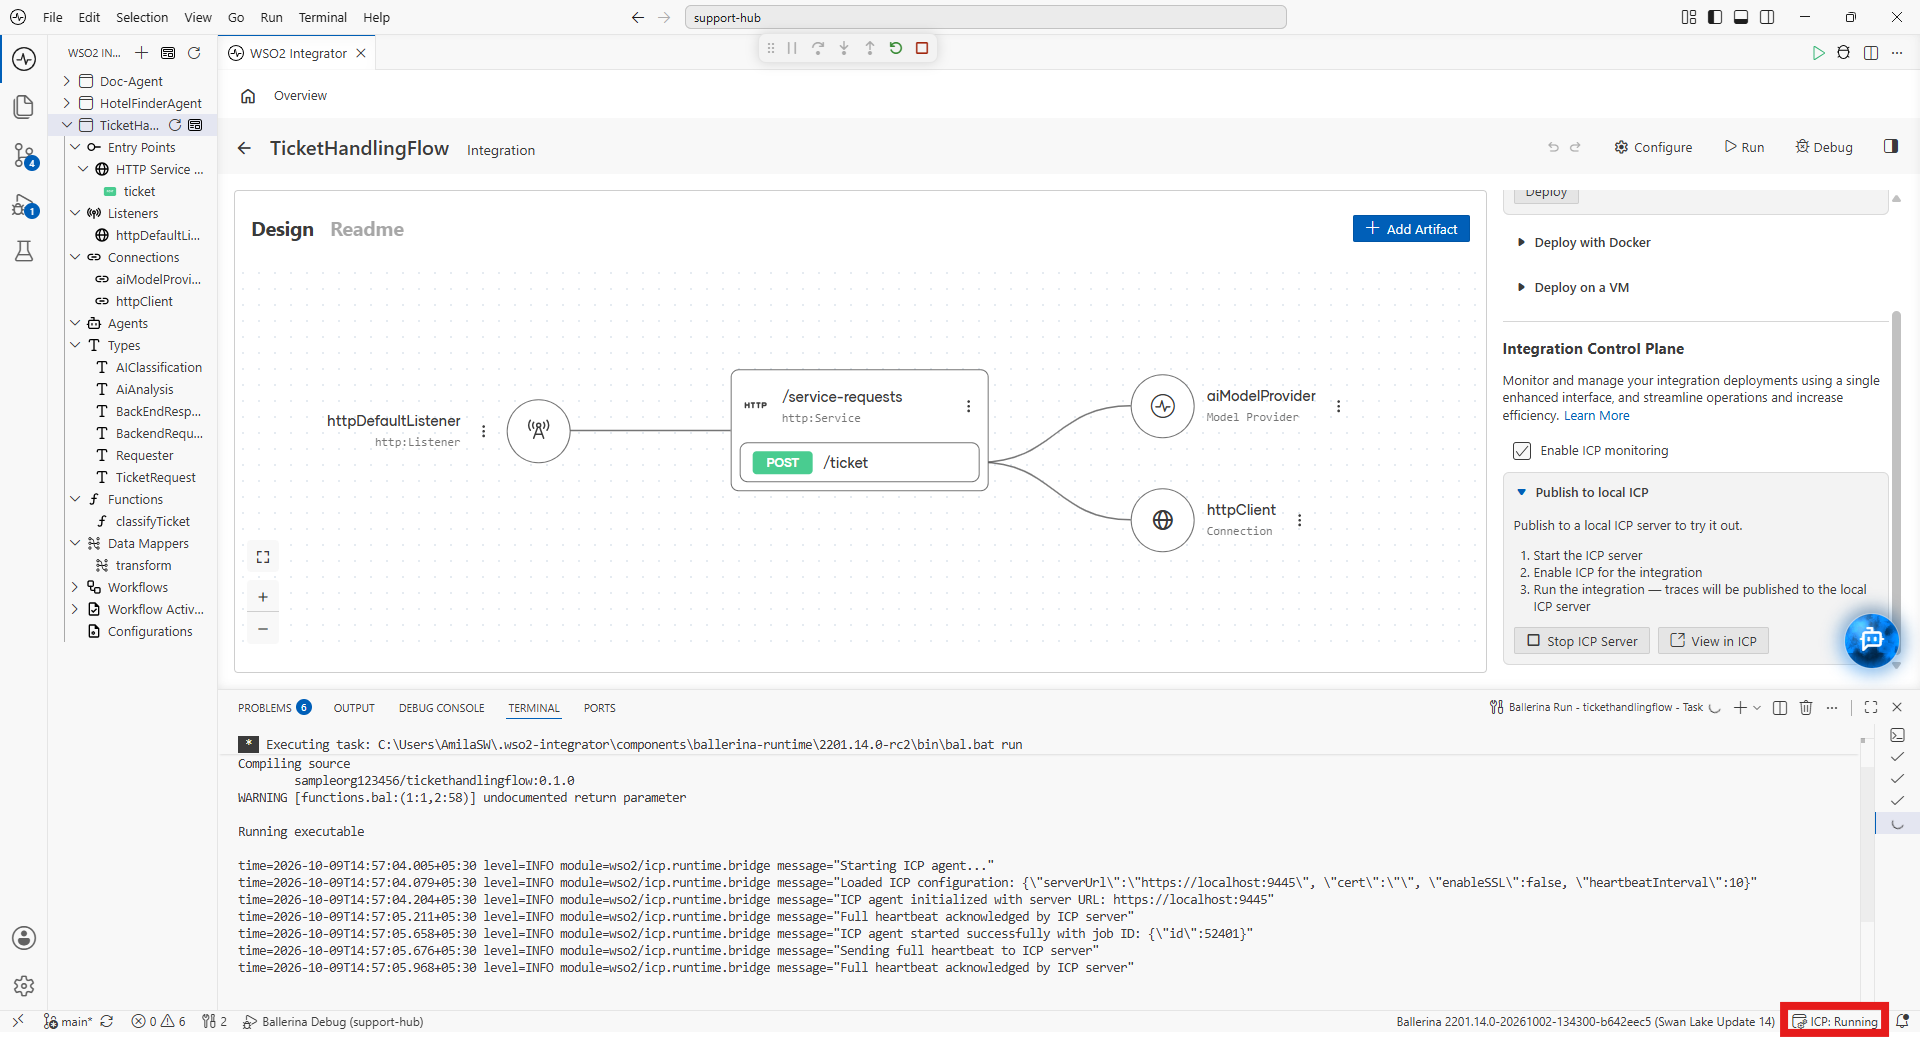Open the WSO2 Integrator activity bar icon
Screen dimensions: 1920x1038
(24, 59)
